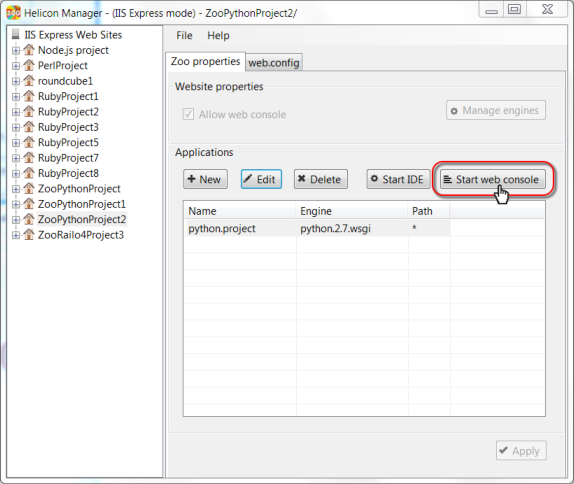This screenshot has width=574, height=484.
Task: Click the Edit application button
Action: 261,179
